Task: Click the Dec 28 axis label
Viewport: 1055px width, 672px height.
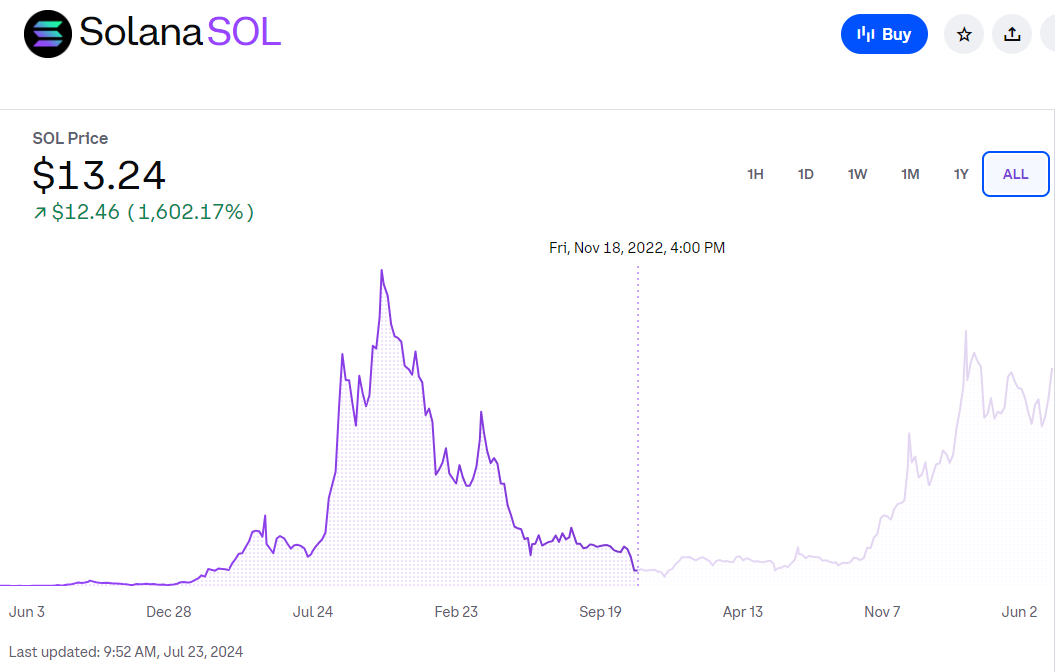Action: click(168, 611)
